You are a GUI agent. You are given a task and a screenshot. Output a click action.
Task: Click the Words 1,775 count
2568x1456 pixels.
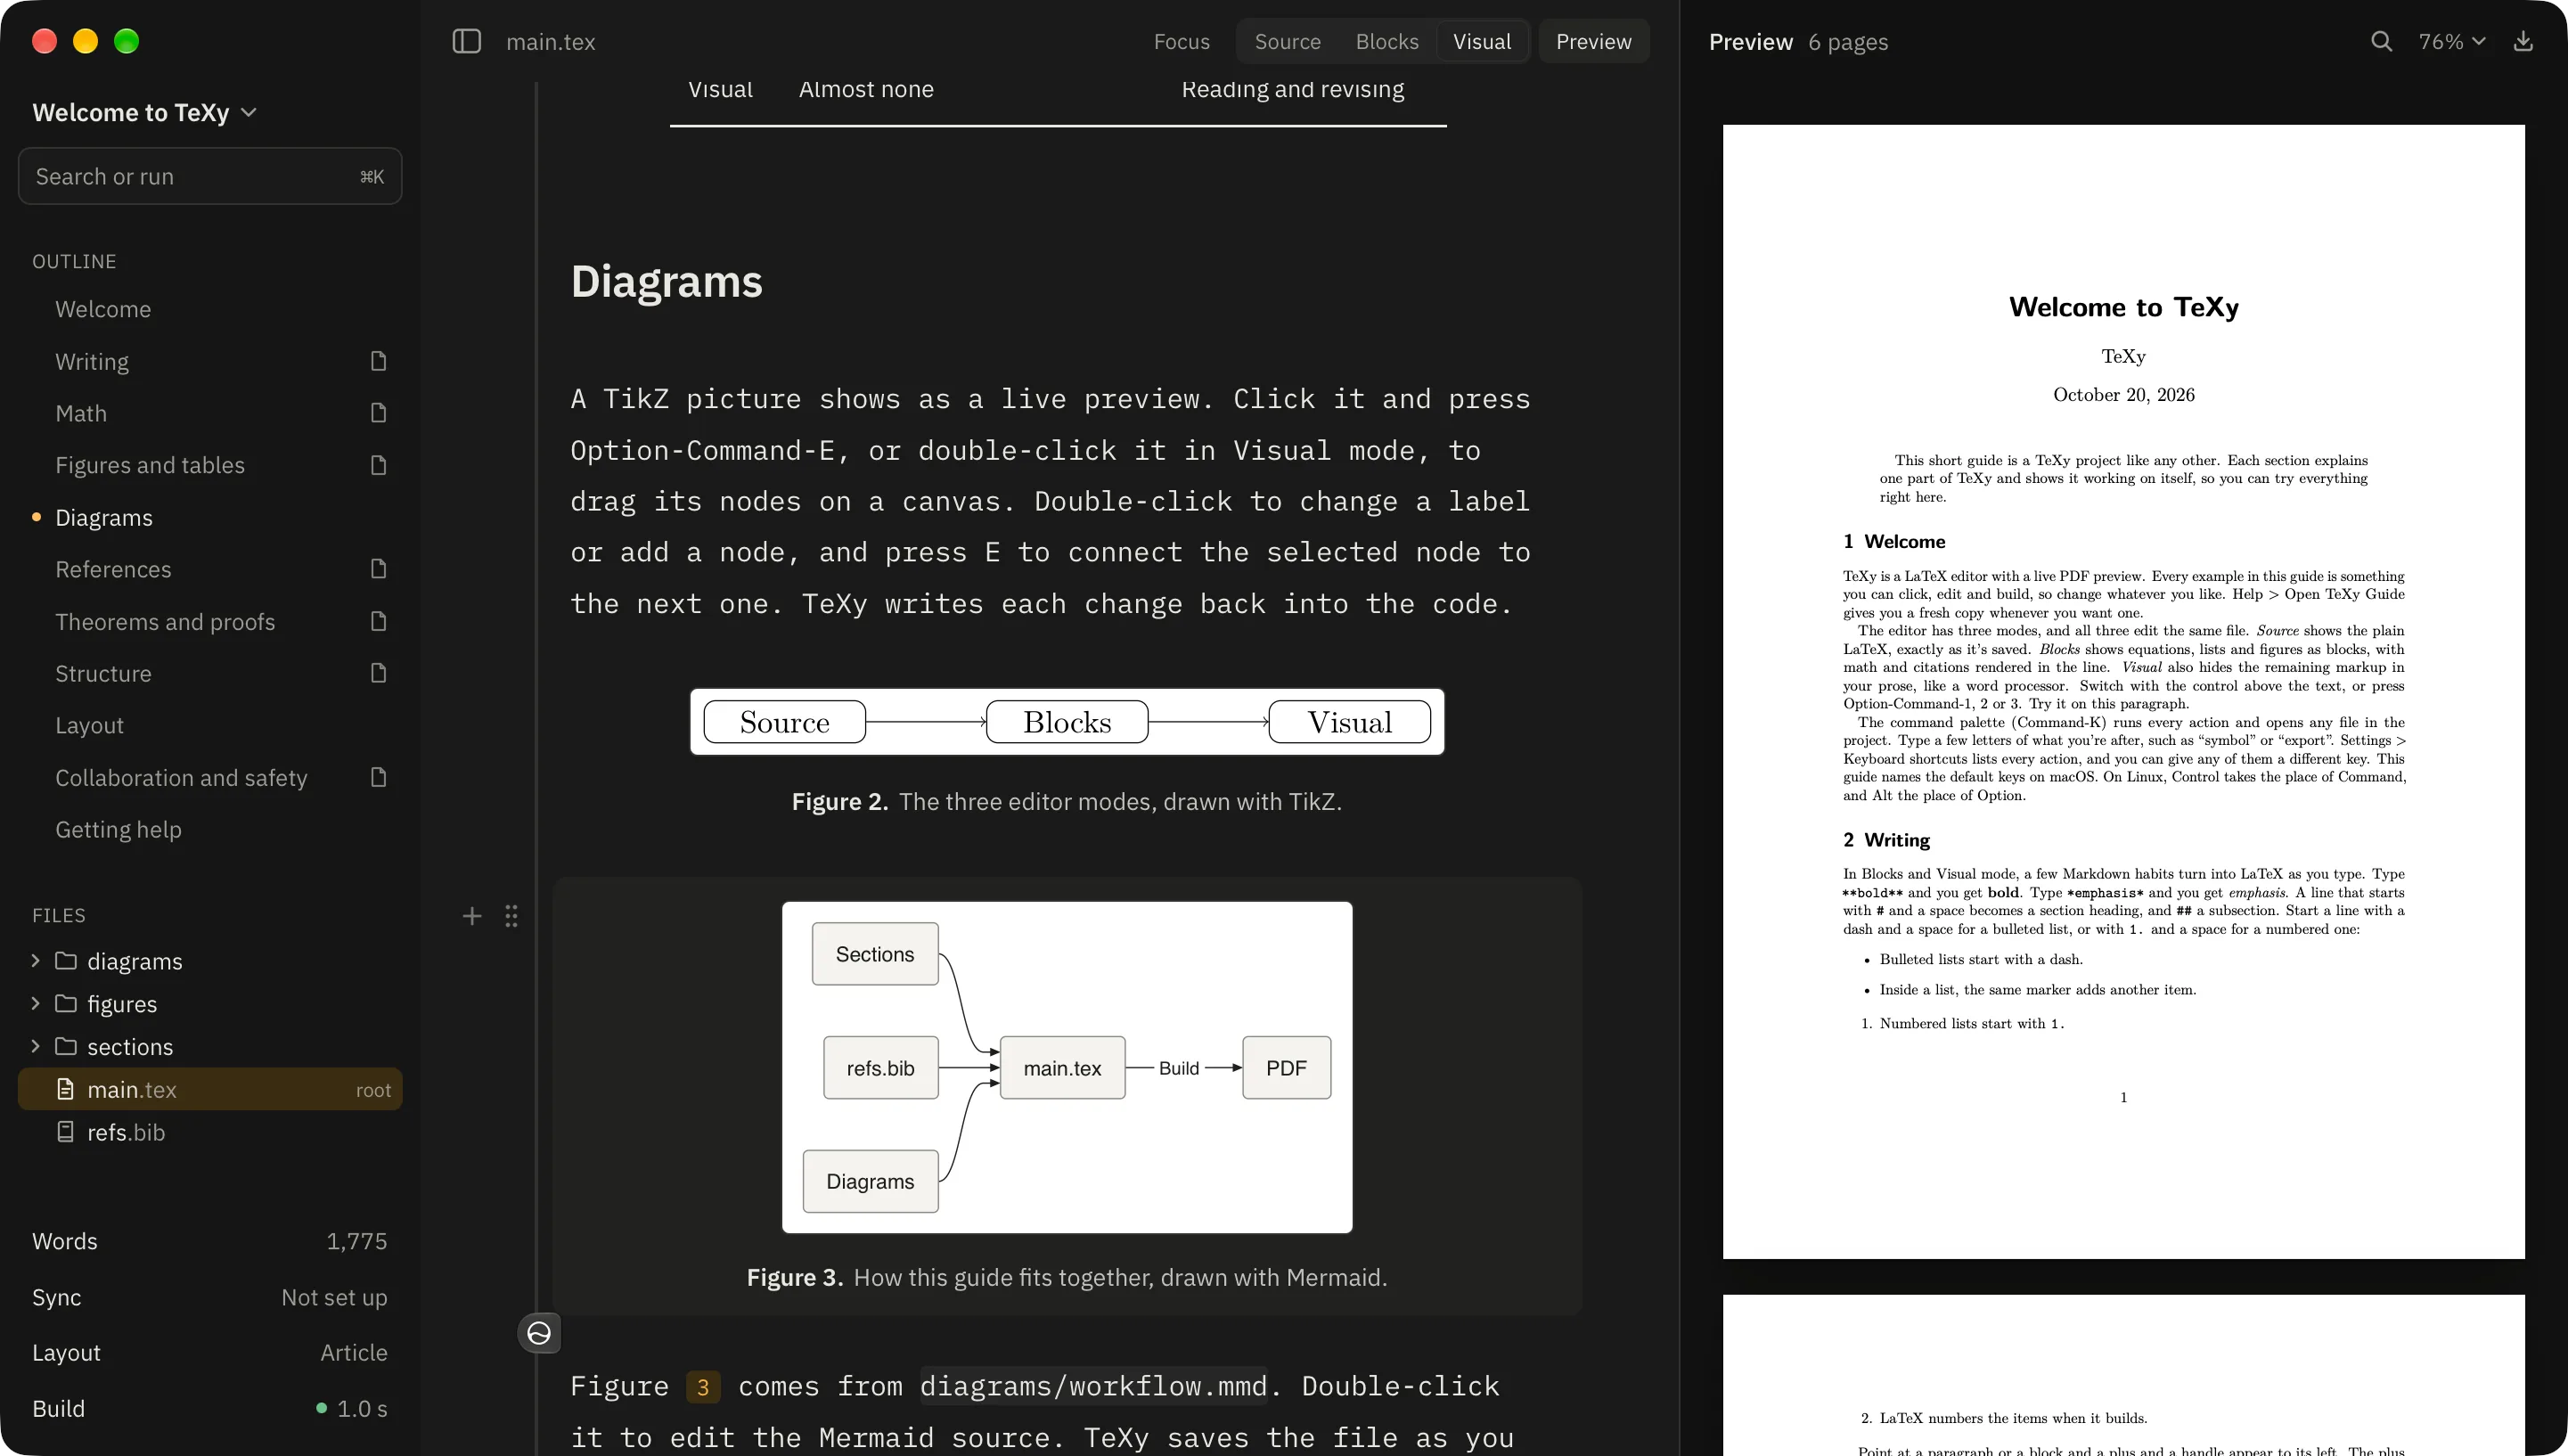click(209, 1241)
